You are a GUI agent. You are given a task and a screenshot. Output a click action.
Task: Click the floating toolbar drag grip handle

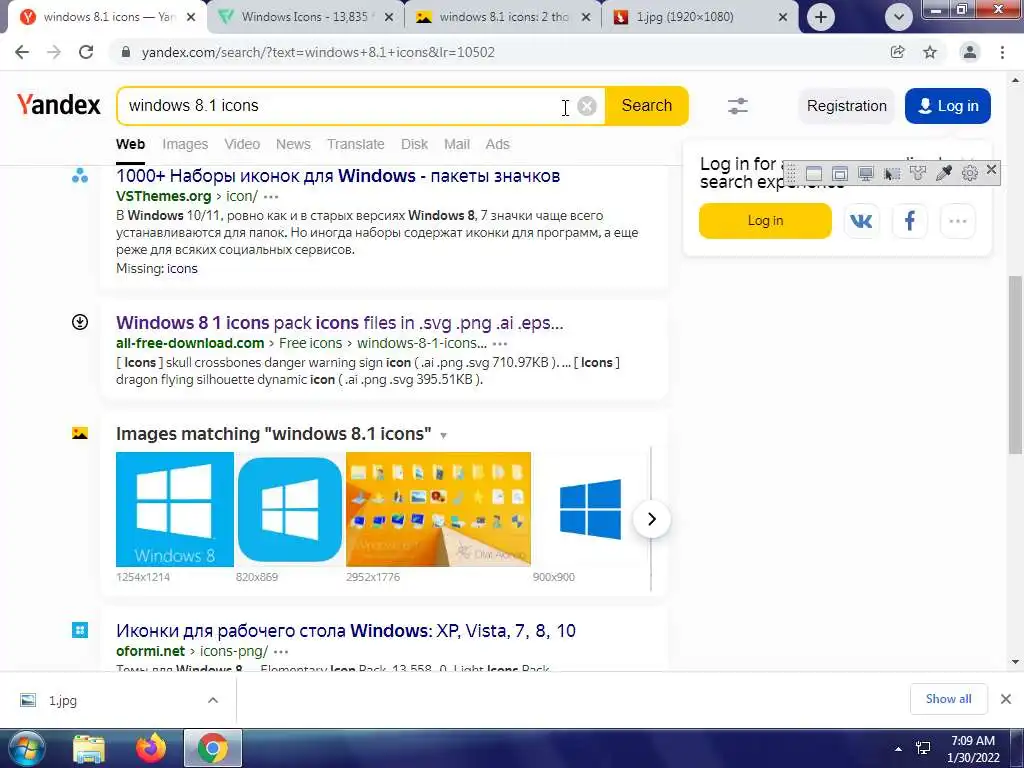(792, 174)
